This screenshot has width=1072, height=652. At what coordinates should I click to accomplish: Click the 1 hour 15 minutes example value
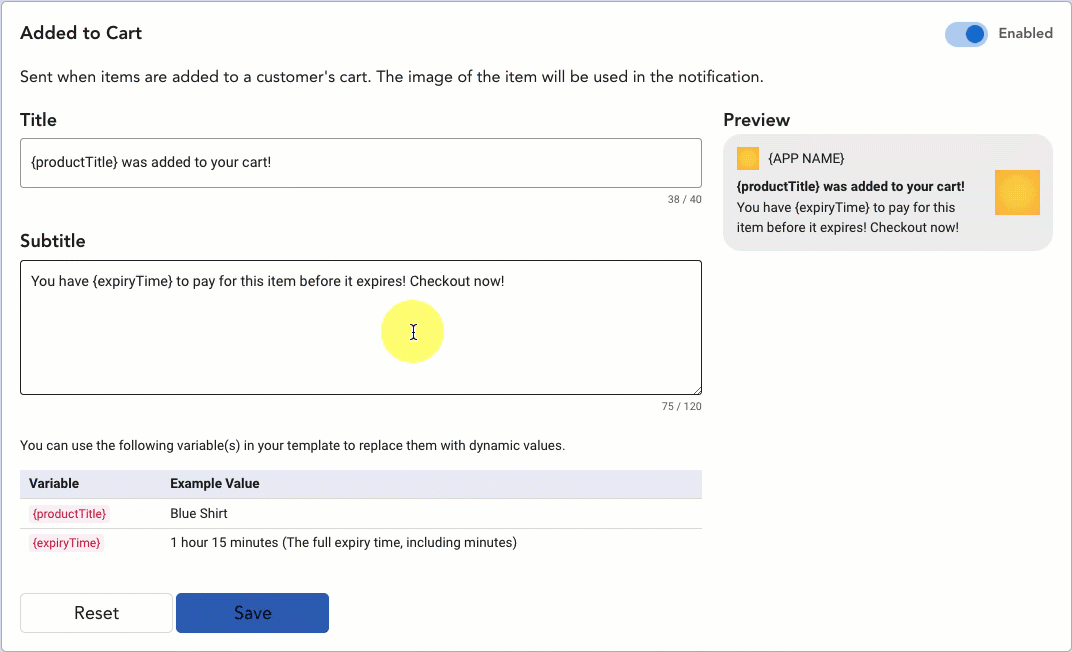(343, 543)
